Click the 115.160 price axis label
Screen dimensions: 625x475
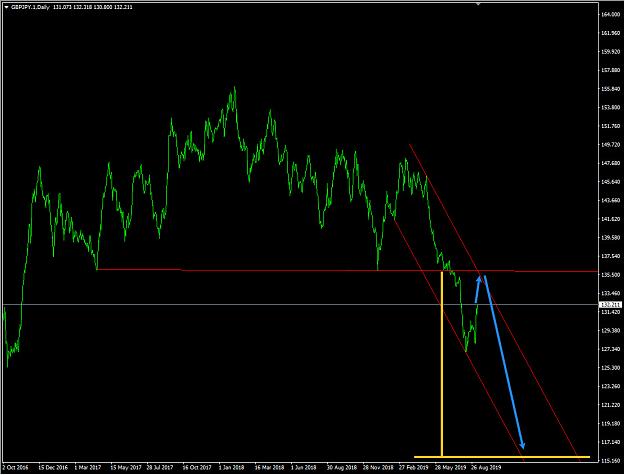610,461
